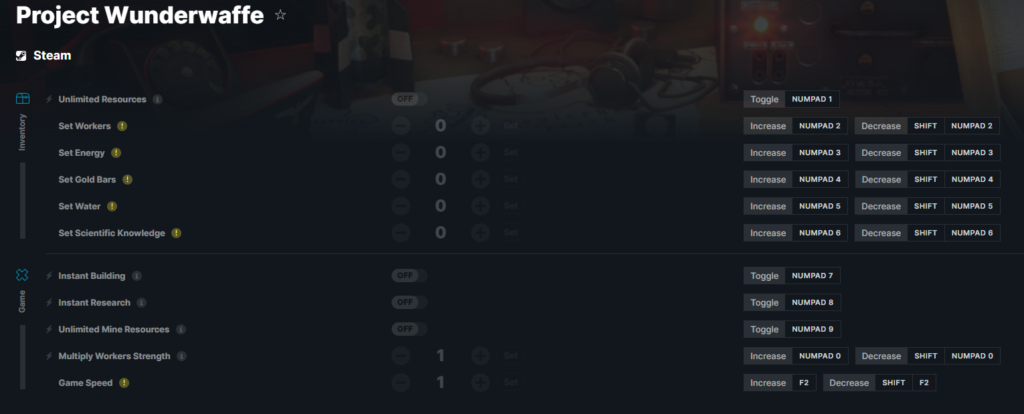Open the info icon beside Unlimited Resources
This screenshot has height=414, width=1024.
click(157, 99)
